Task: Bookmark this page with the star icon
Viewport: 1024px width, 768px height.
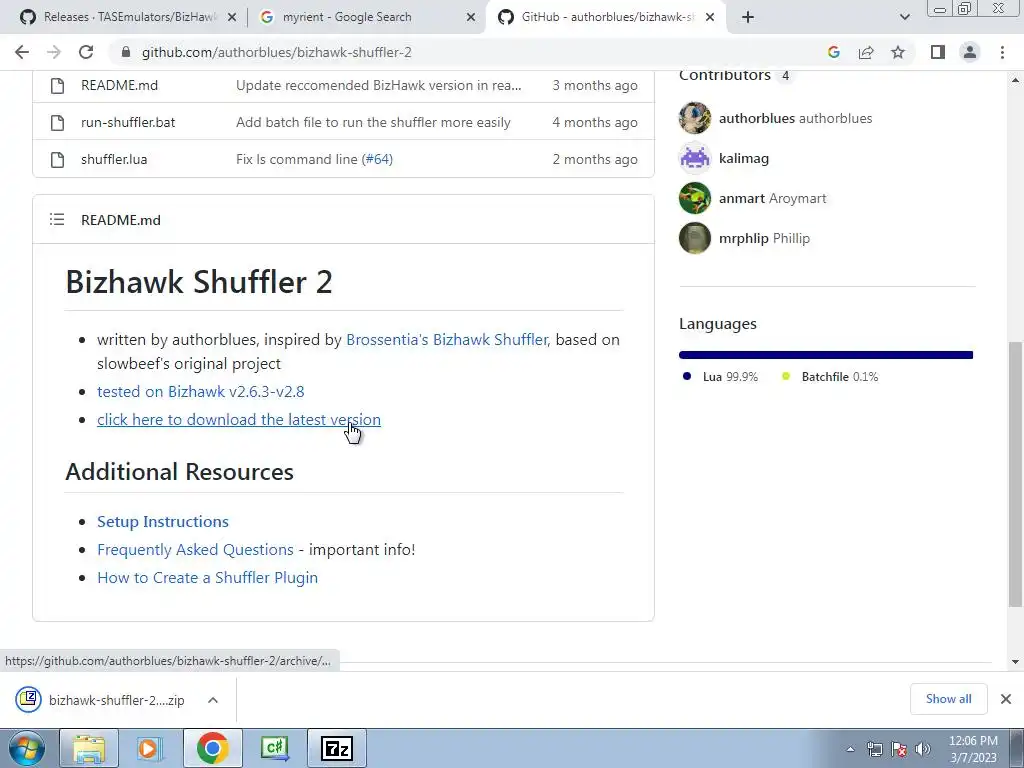Action: tap(898, 52)
